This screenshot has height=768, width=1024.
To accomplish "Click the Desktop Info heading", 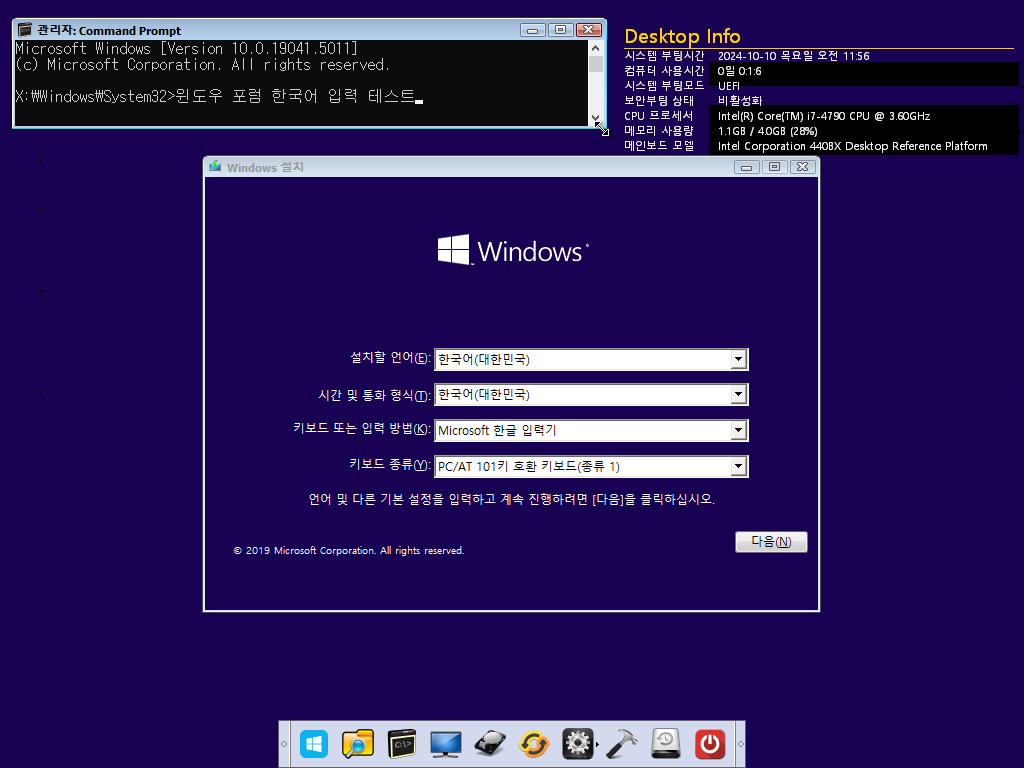I will [x=682, y=37].
